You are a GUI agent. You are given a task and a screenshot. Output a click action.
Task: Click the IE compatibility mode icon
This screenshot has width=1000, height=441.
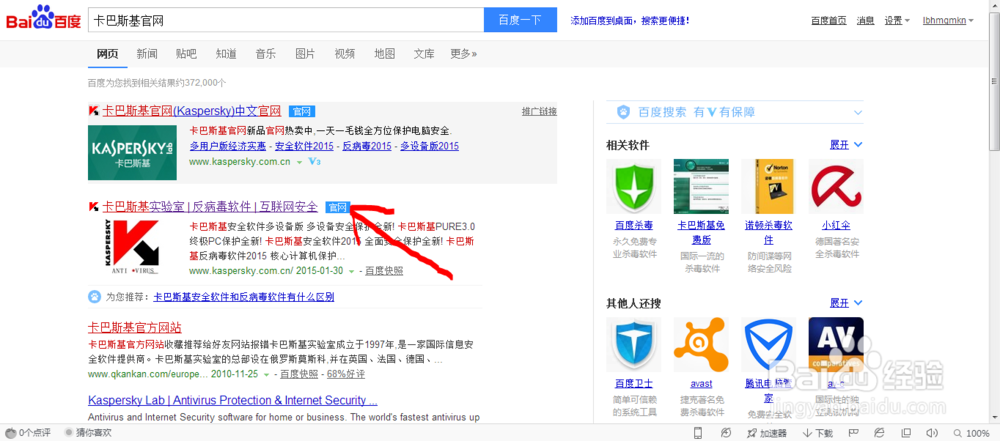880,433
